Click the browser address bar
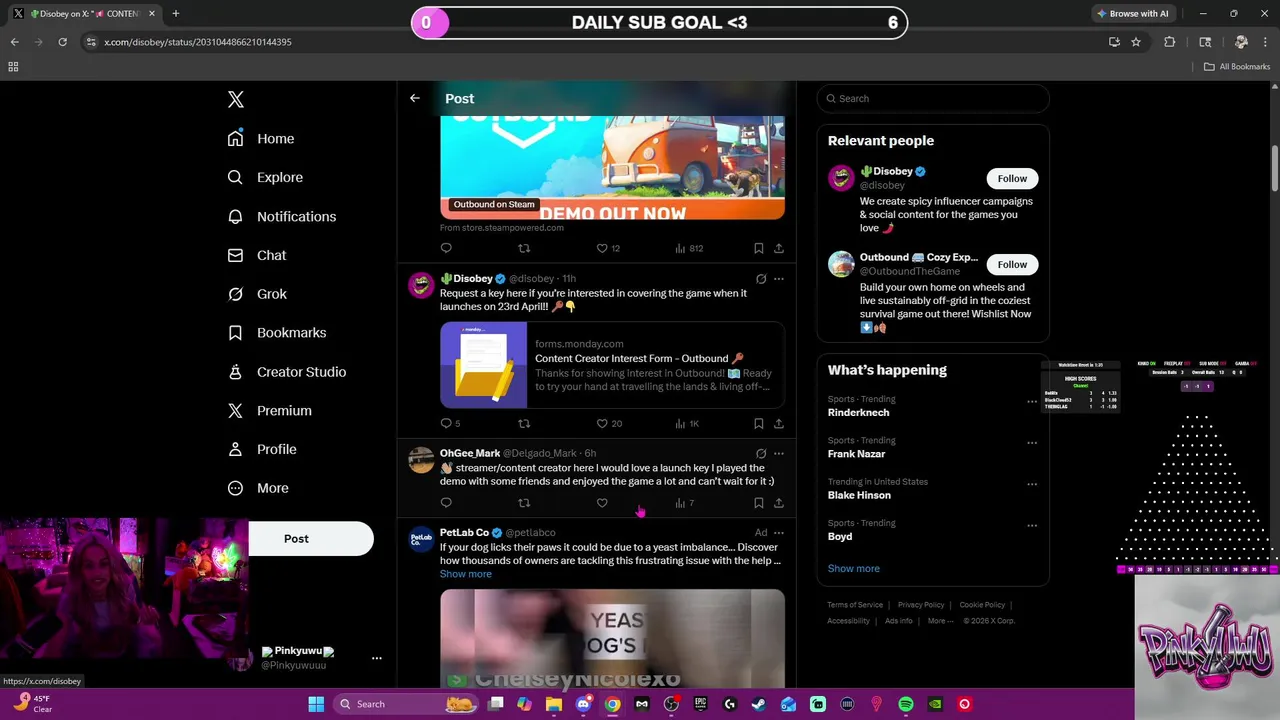 [590, 42]
